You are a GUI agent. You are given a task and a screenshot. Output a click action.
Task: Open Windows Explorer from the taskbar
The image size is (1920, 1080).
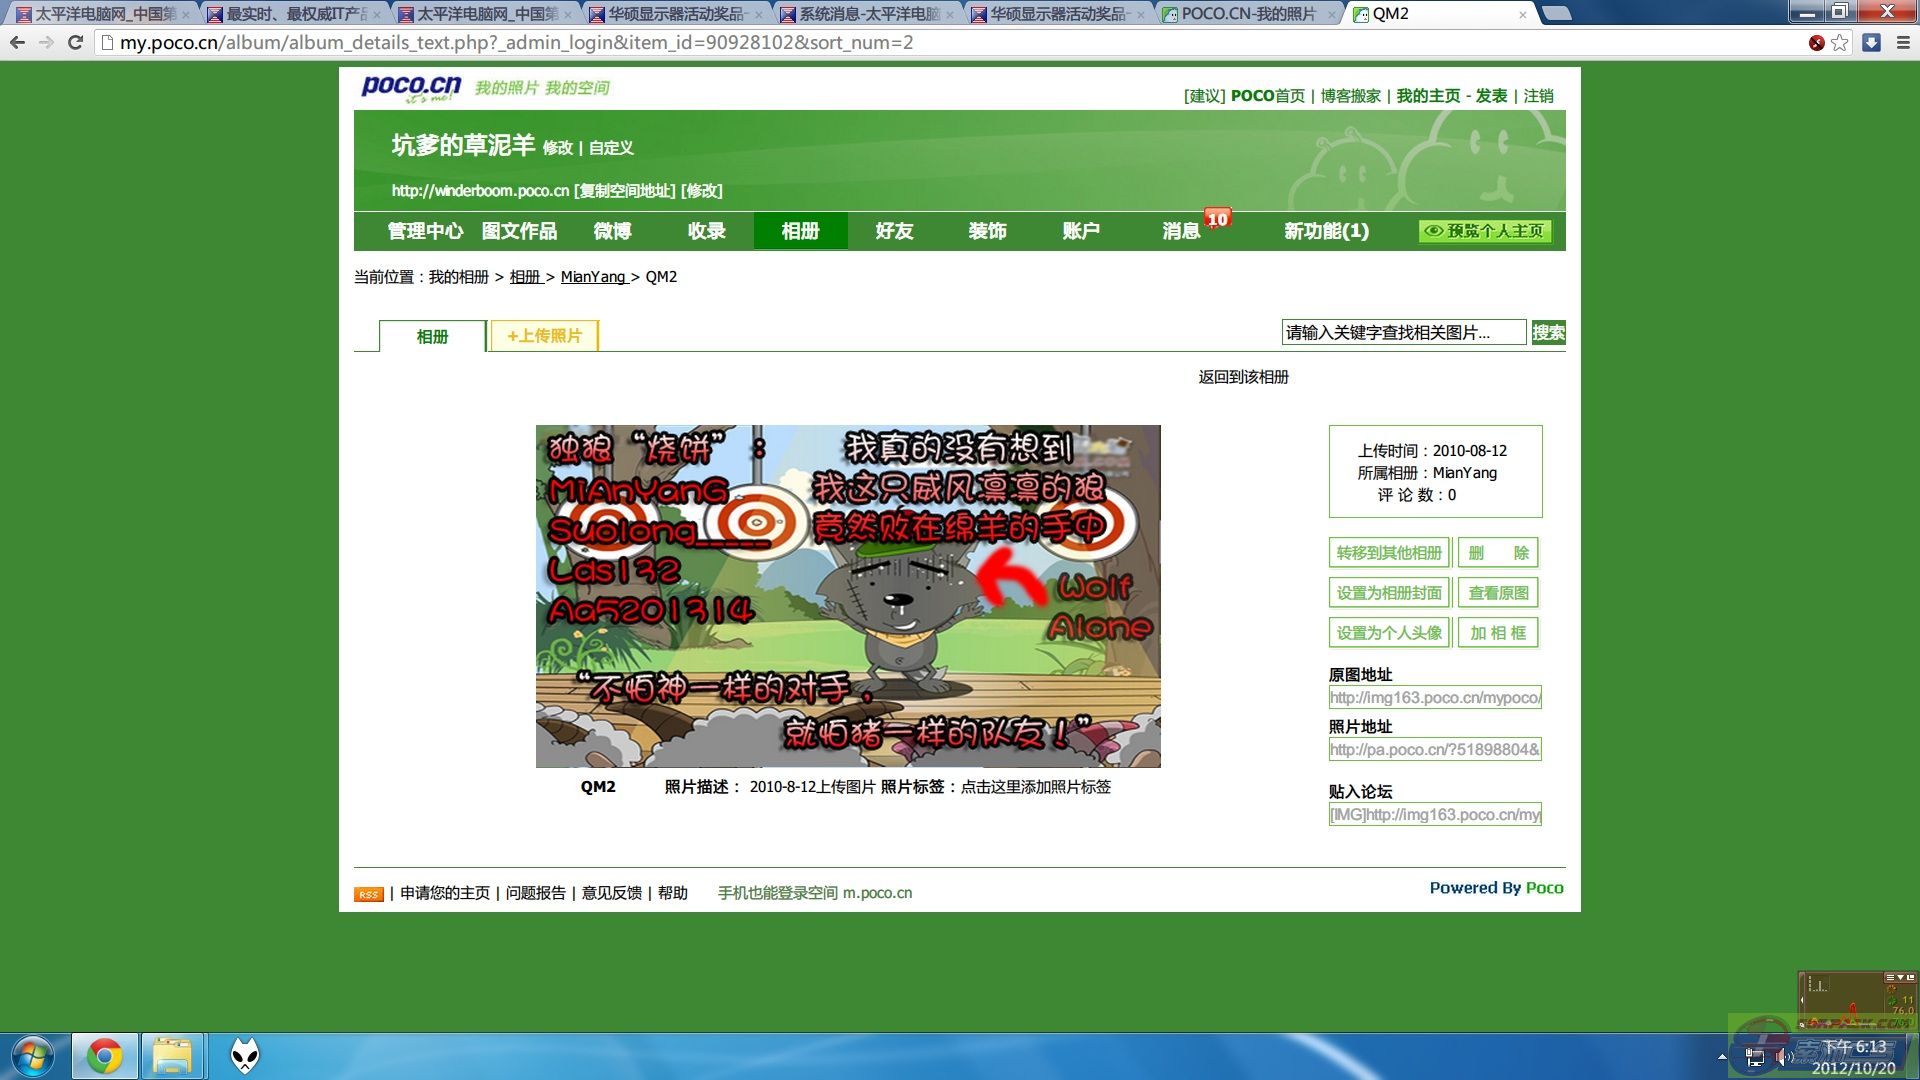[172, 1055]
